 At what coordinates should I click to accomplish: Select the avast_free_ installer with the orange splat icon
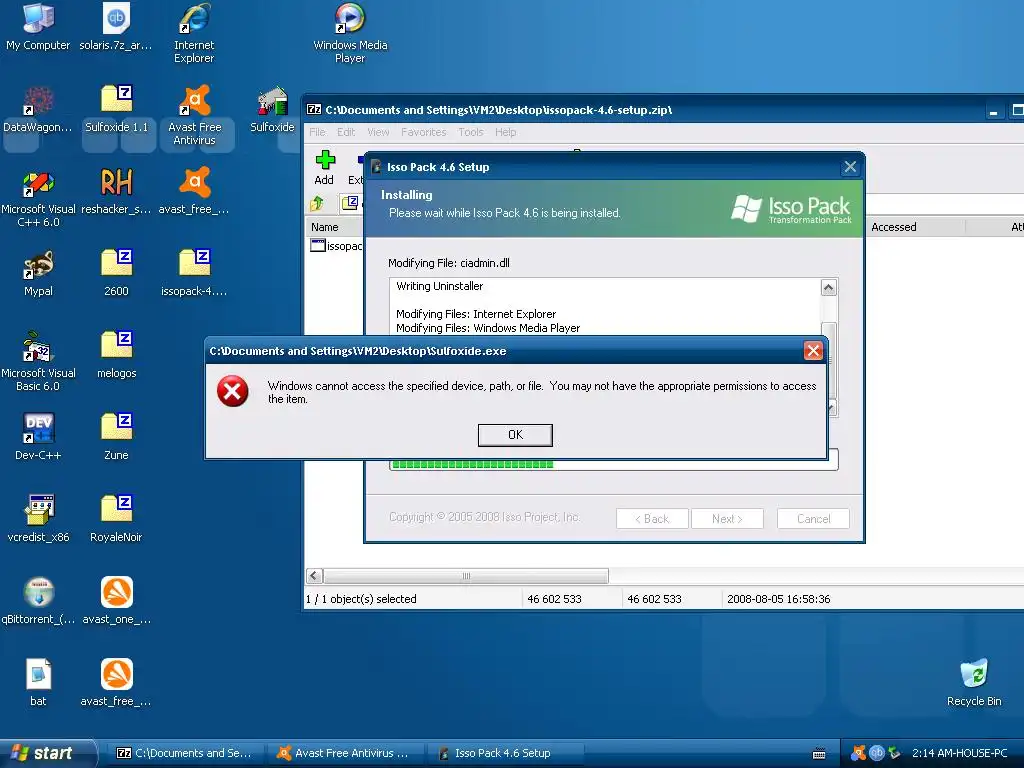(194, 191)
